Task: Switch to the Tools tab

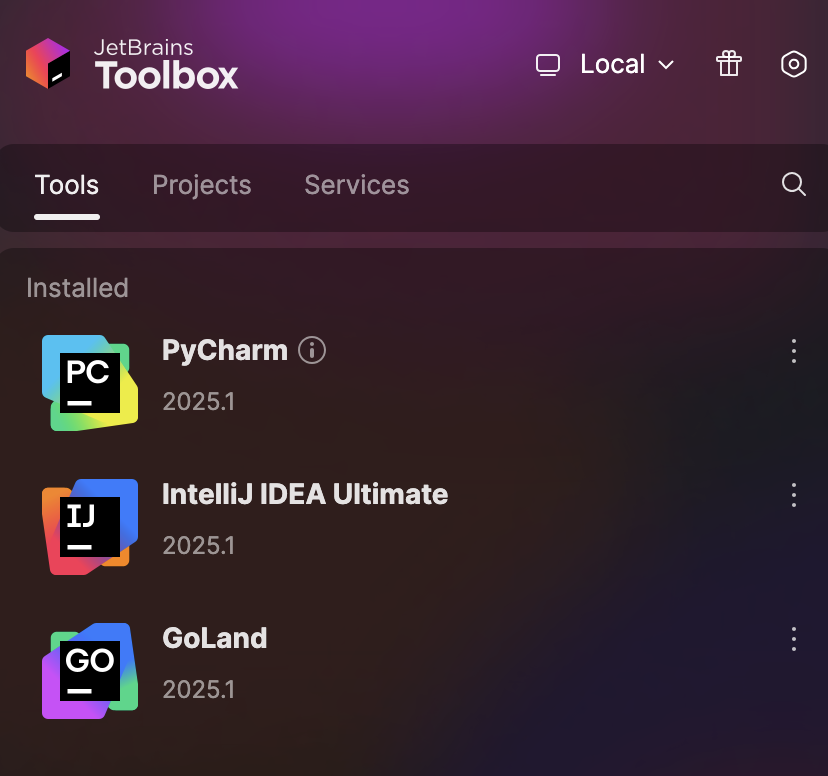Action: coord(67,185)
